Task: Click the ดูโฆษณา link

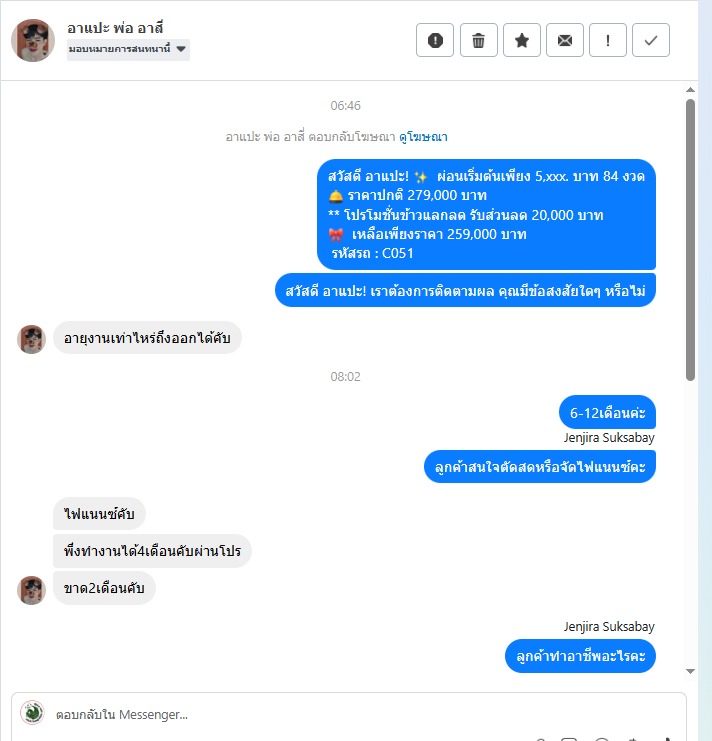Action: click(x=423, y=137)
